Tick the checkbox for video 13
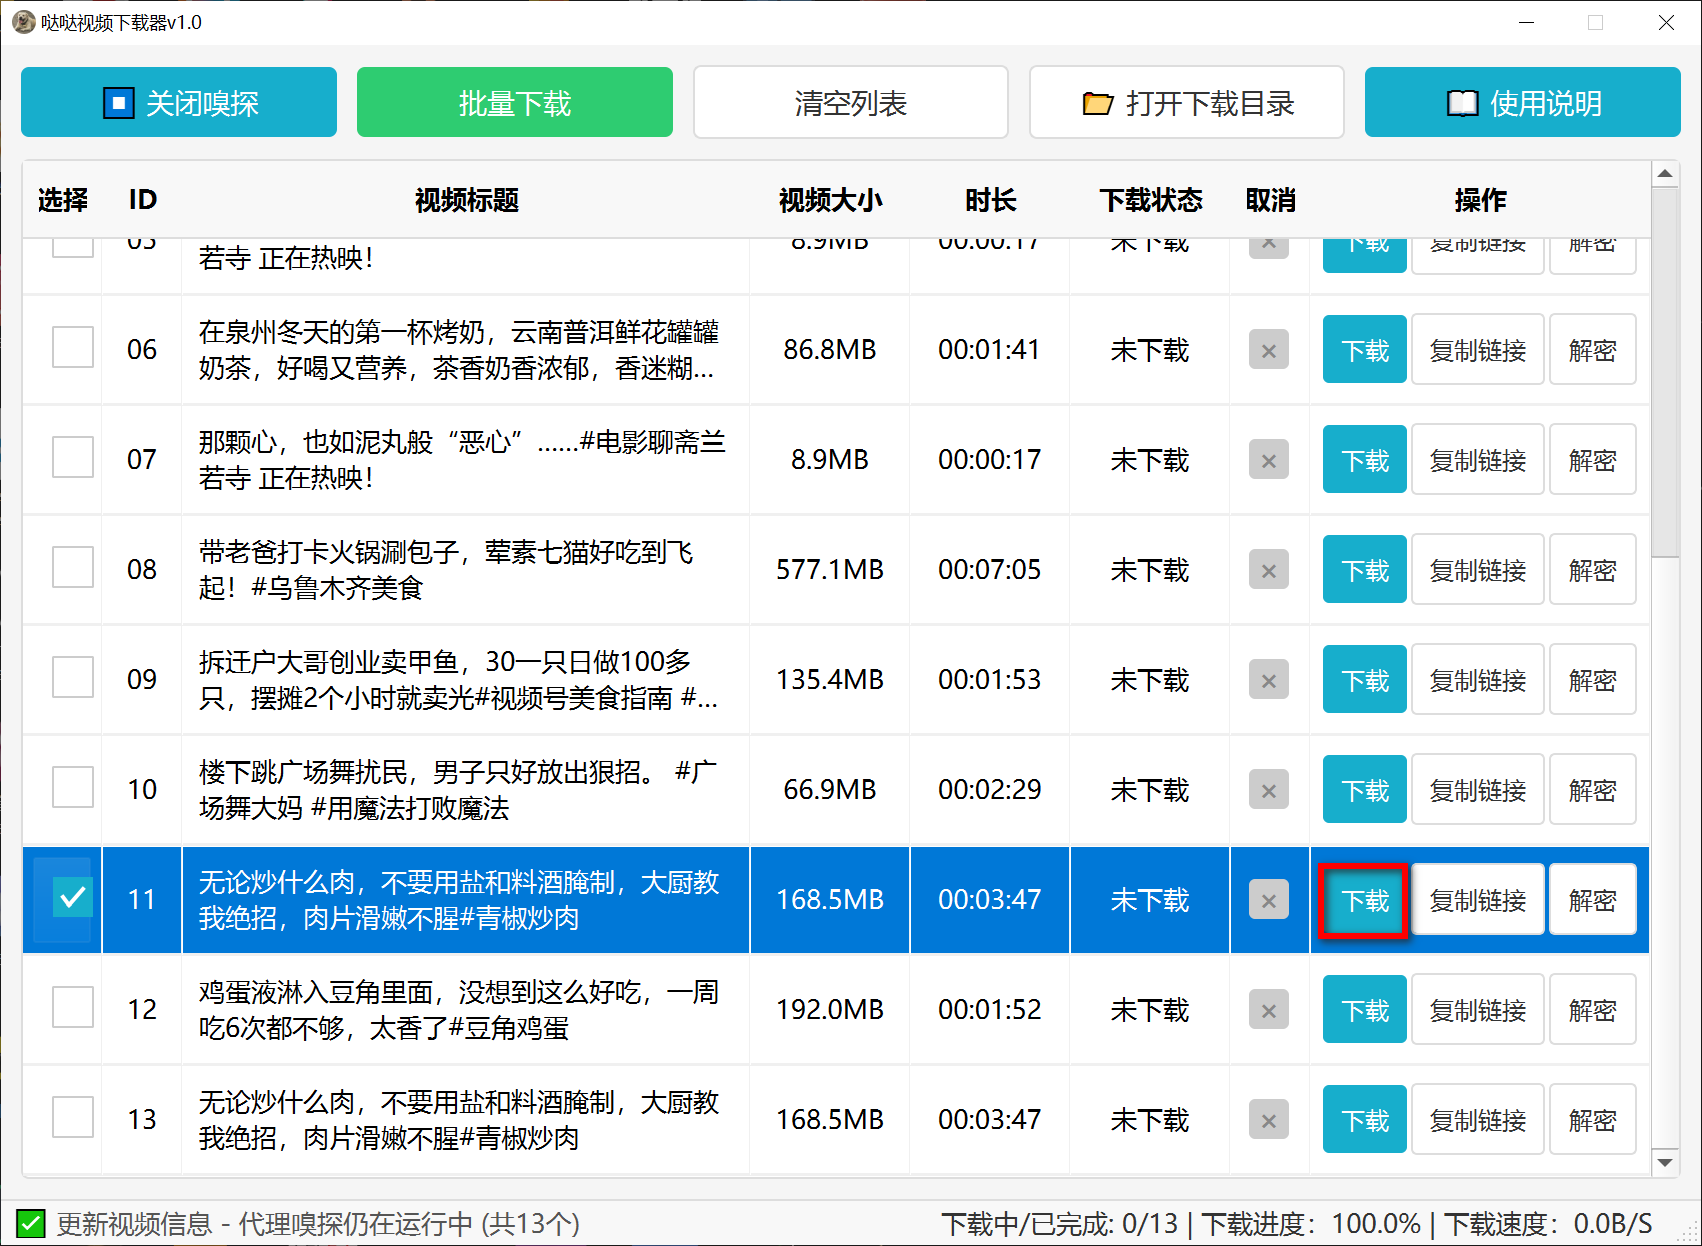 pyautogui.click(x=73, y=1117)
